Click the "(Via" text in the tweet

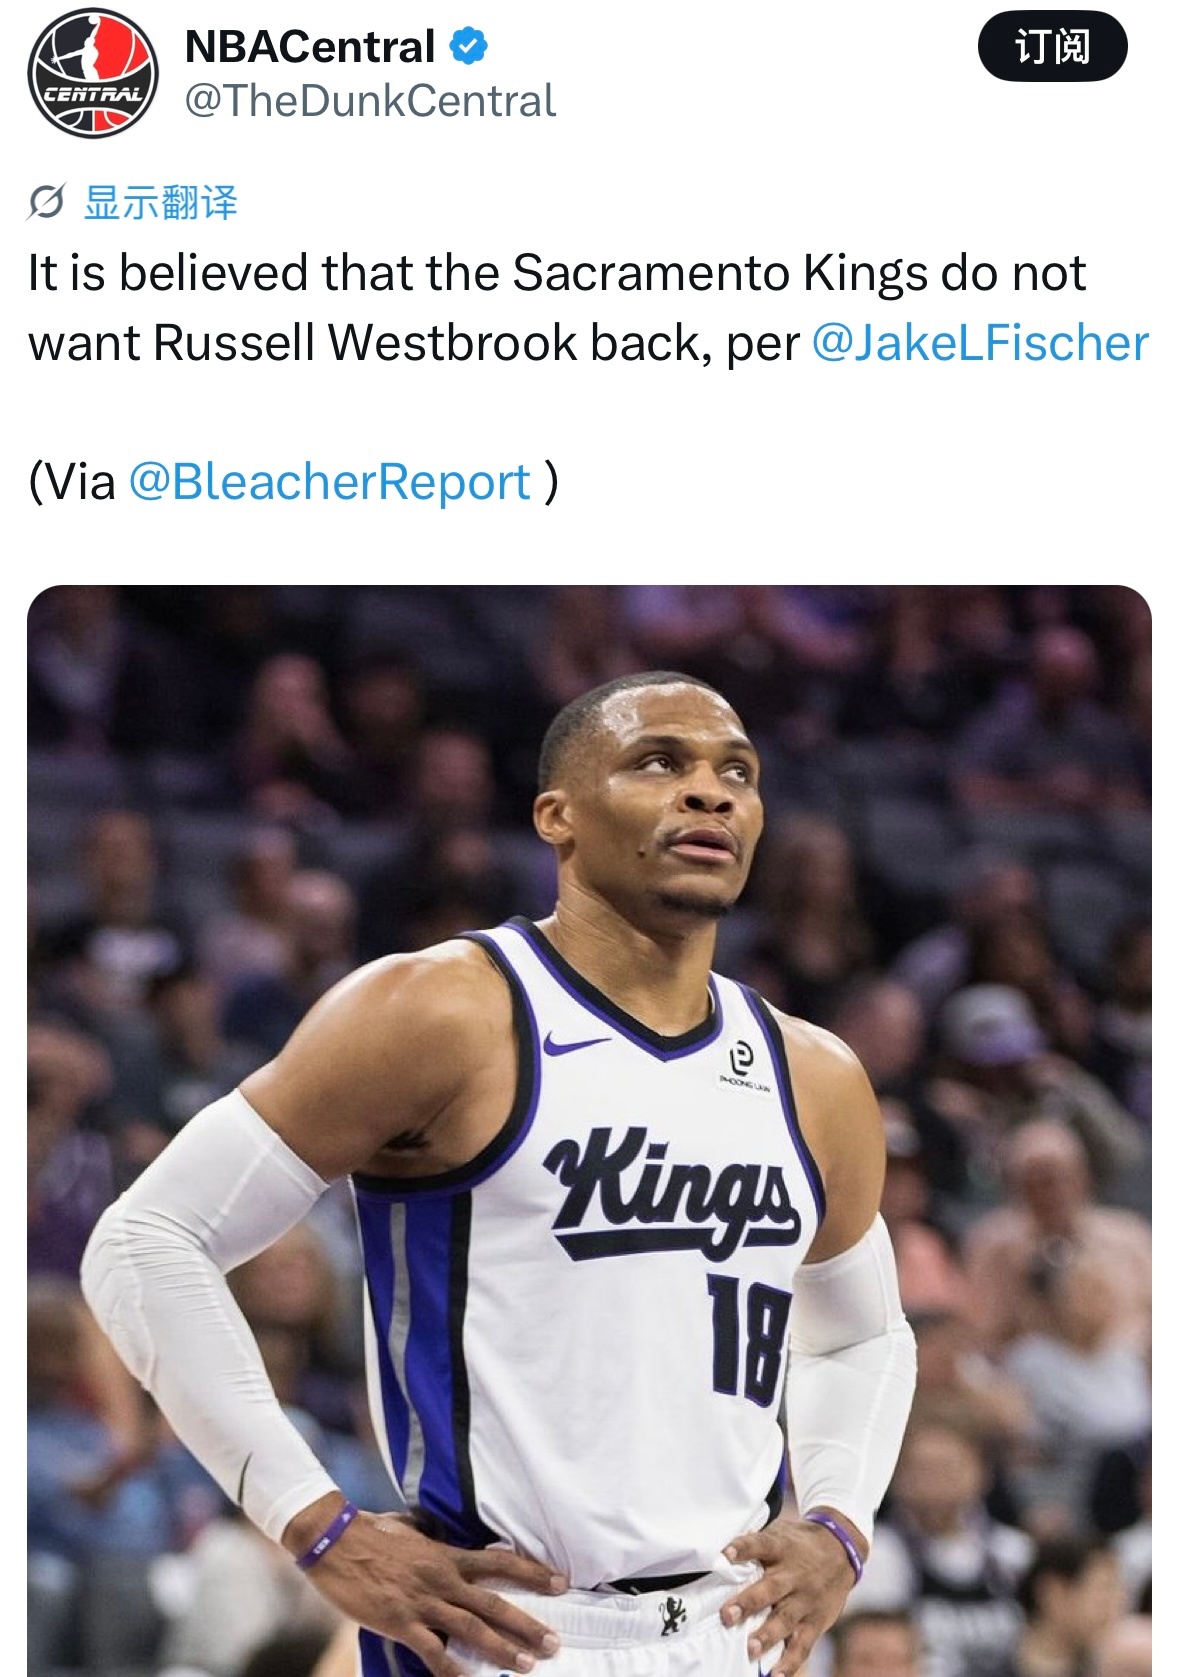click(72, 482)
